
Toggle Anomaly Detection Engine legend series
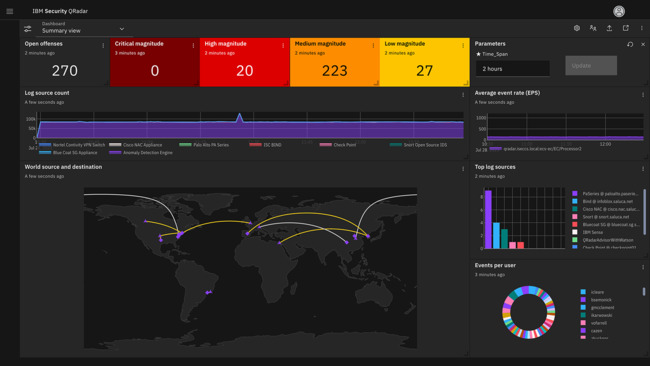[141, 153]
